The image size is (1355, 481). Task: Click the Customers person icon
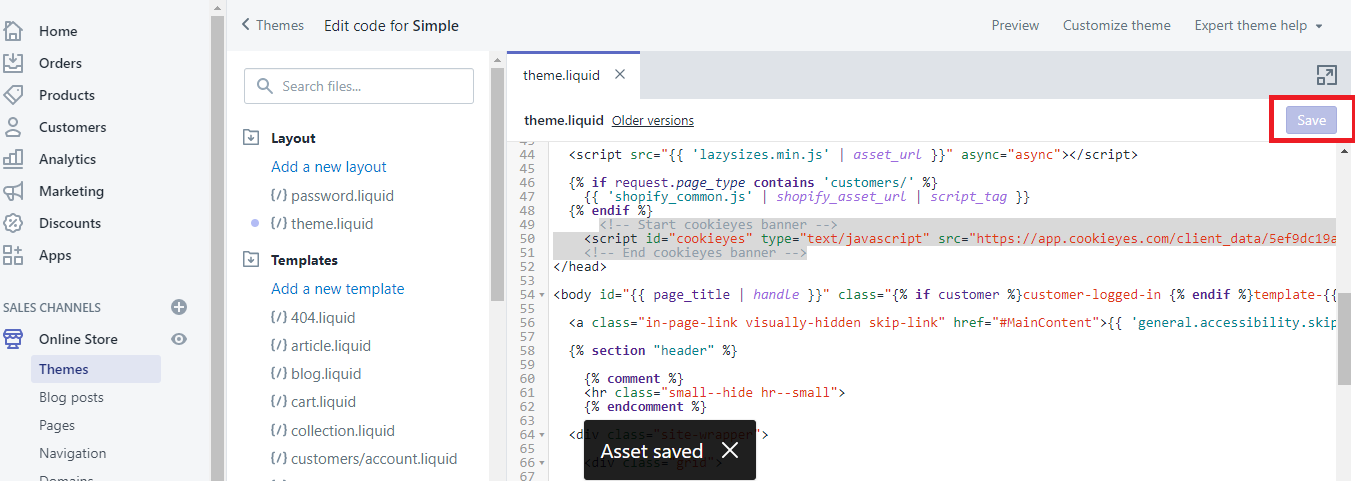(x=13, y=127)
